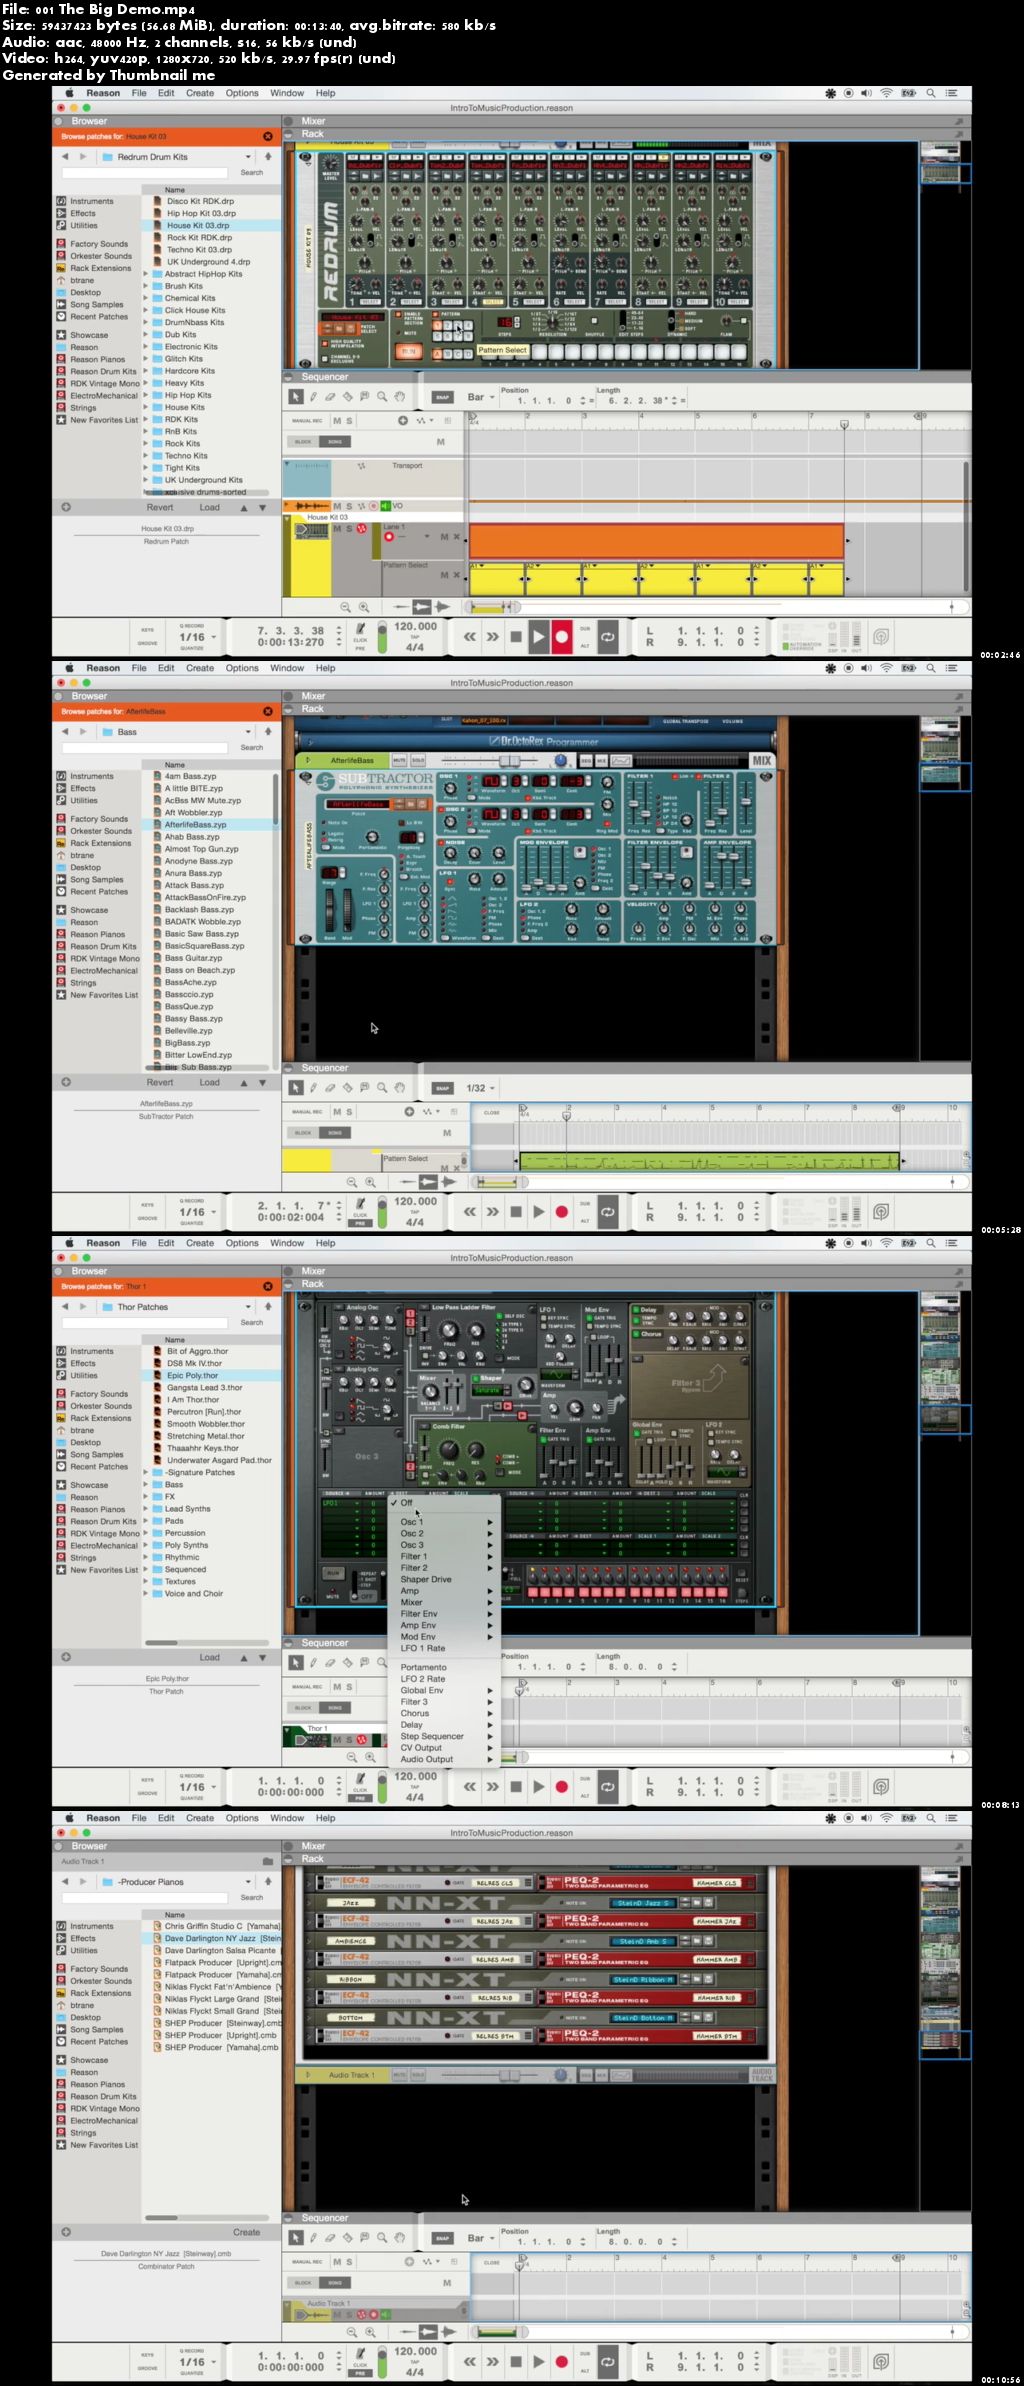Click the Wi-Fi icon in the Redrum frame menu bar

click(x=886, y=93)
